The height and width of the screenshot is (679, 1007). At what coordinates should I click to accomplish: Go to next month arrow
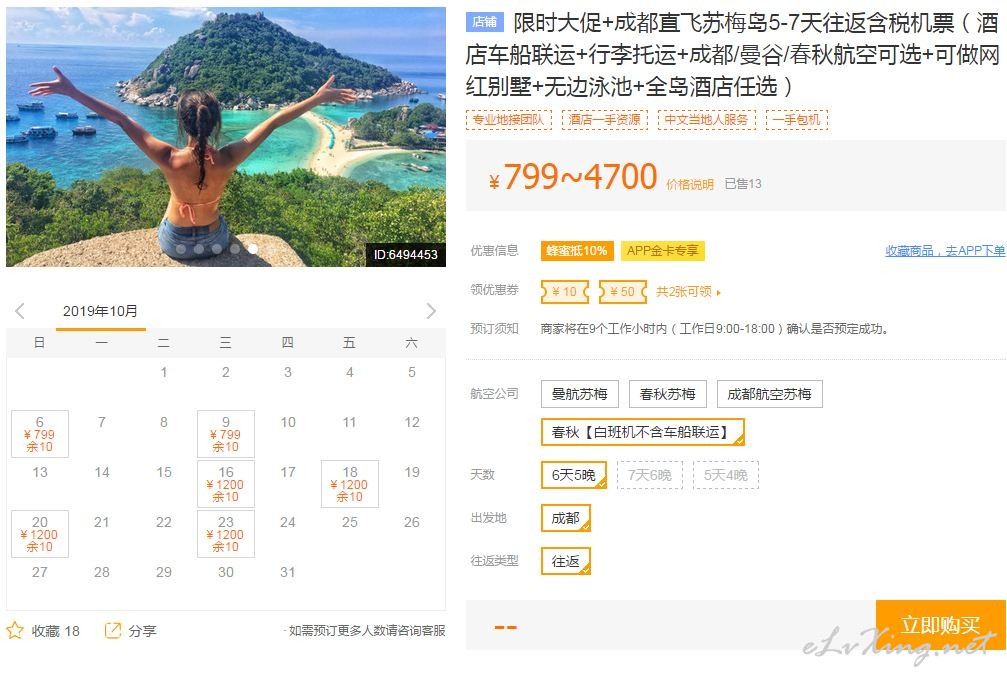[431, 311]
